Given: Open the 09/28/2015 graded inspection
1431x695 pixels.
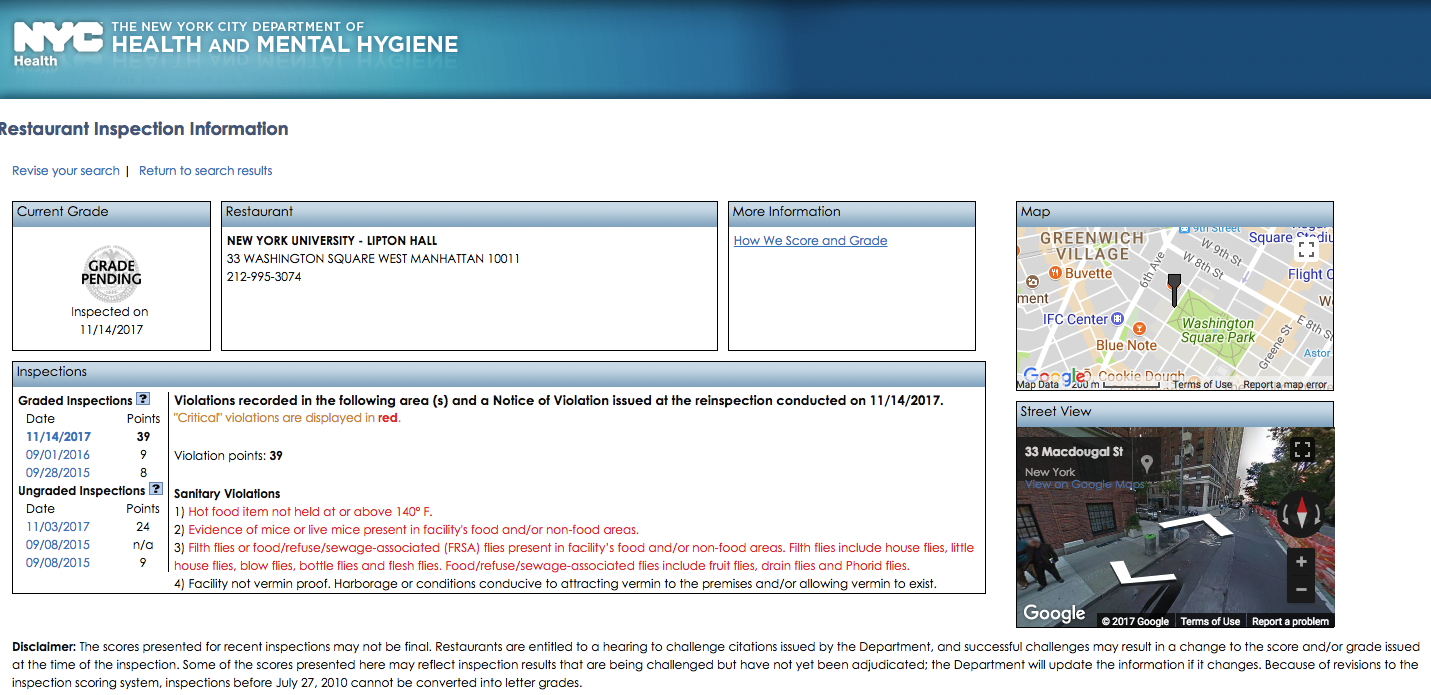Looking at the screenshot, I should tap(58, 473).
